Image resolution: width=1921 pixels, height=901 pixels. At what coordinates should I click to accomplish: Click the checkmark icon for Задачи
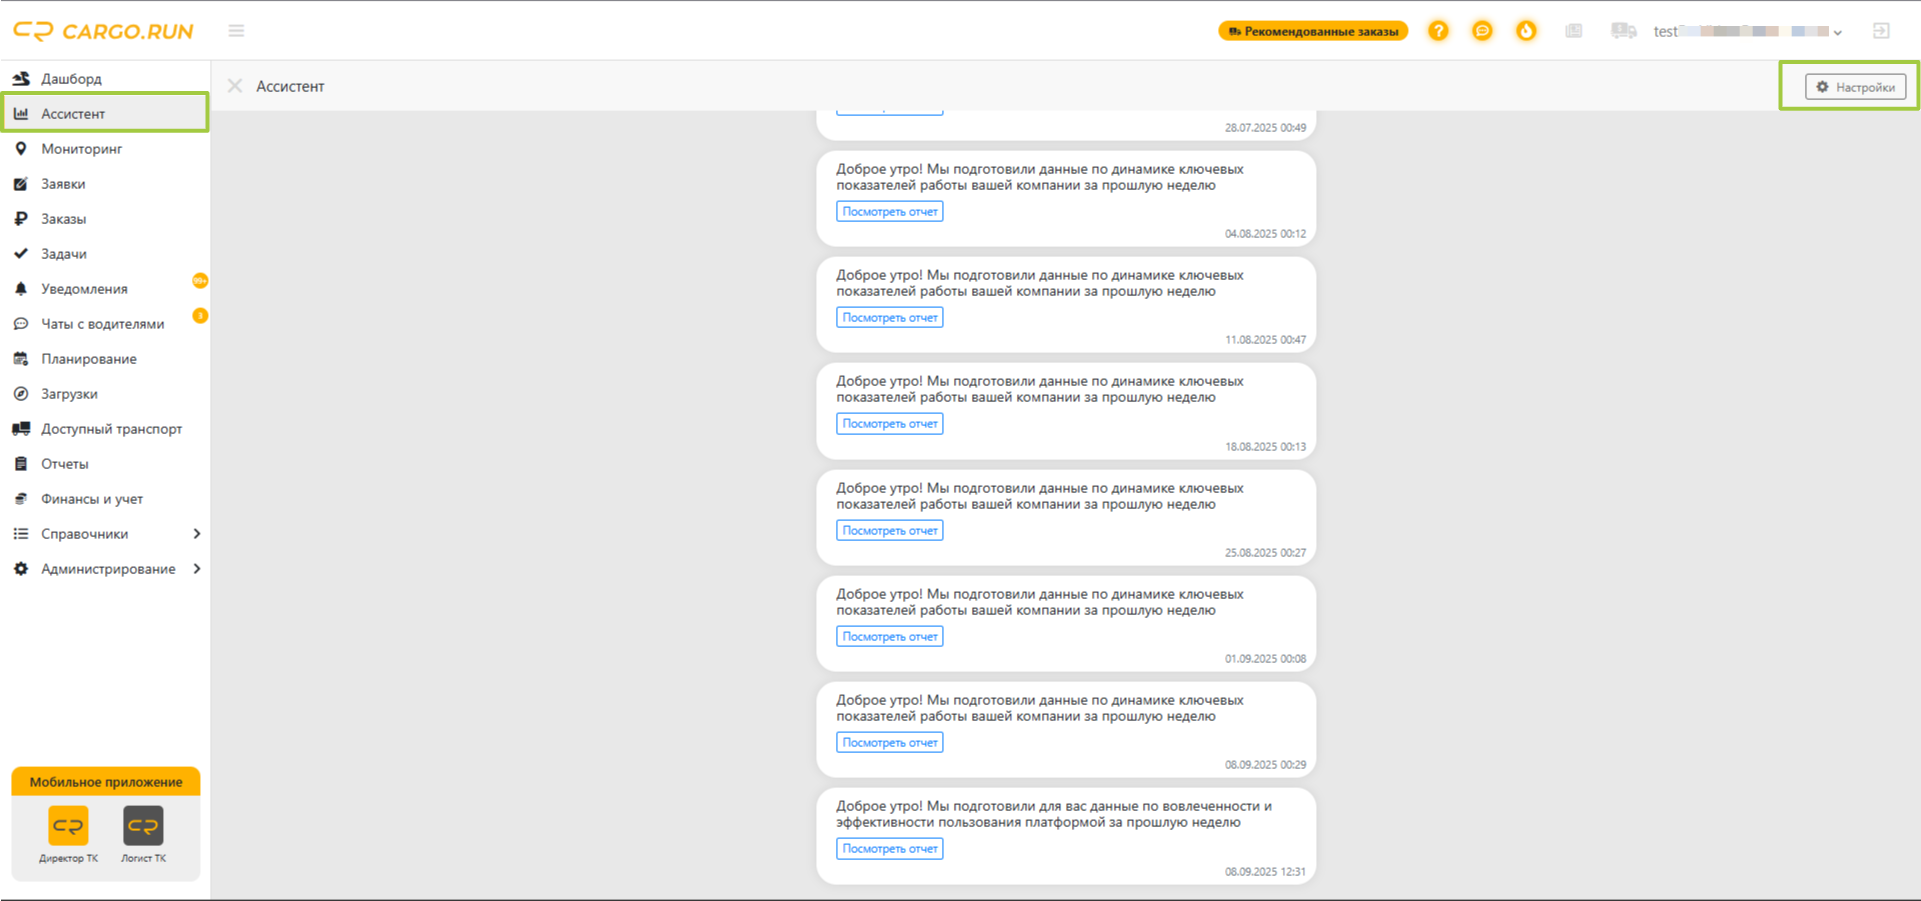pos(21,254)
